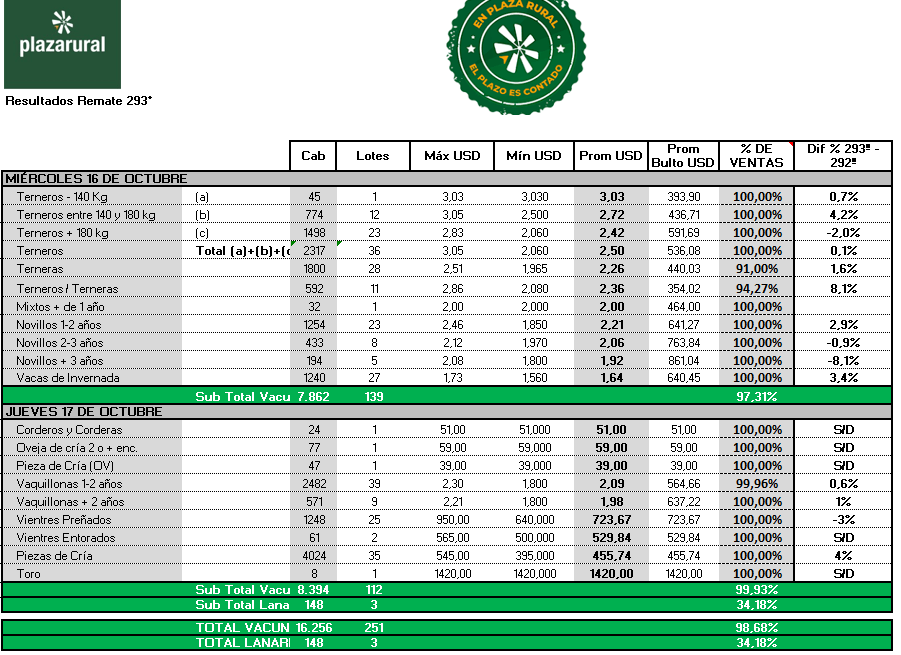This screenshot has width=901, height=655.
Task: Select the 'Novillos 1-2 años' label
Action: 59,325
